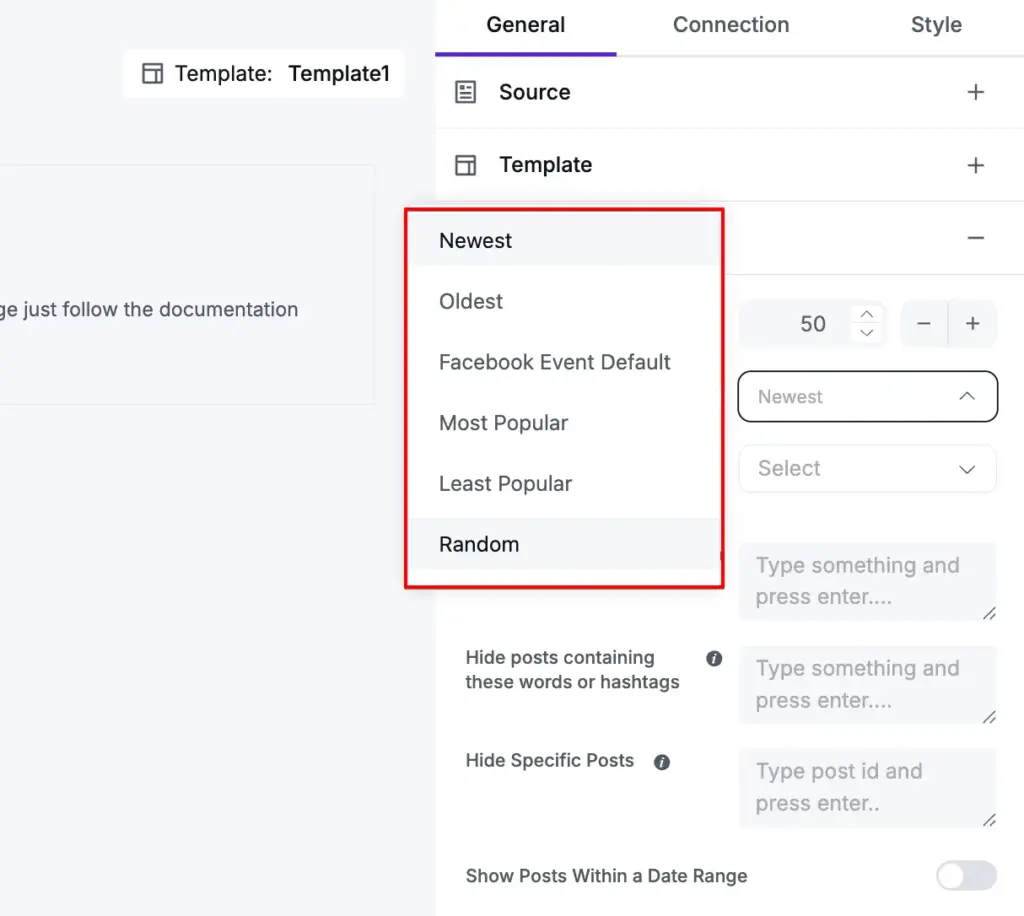1024x916 pixels.
Task: Click the plus button next to the post count
Action: (971, 324)
